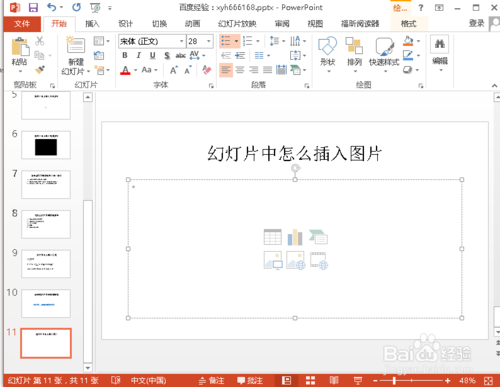500x387 pixels.
Task: Switch to the Animations tab
Action: pos(193,24)
